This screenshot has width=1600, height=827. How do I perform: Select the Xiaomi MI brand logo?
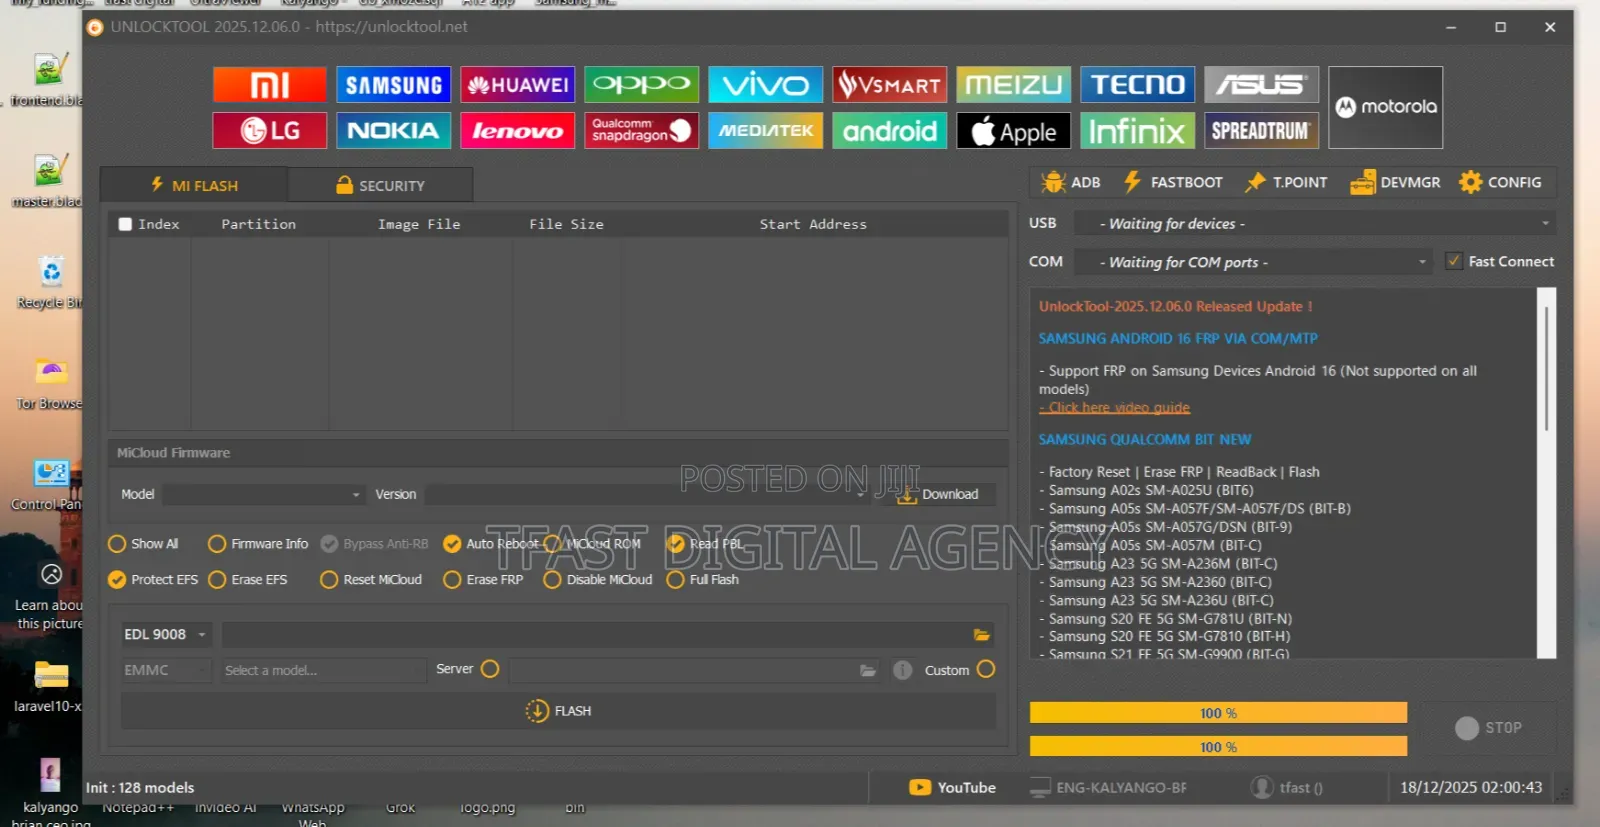(270, 85)
